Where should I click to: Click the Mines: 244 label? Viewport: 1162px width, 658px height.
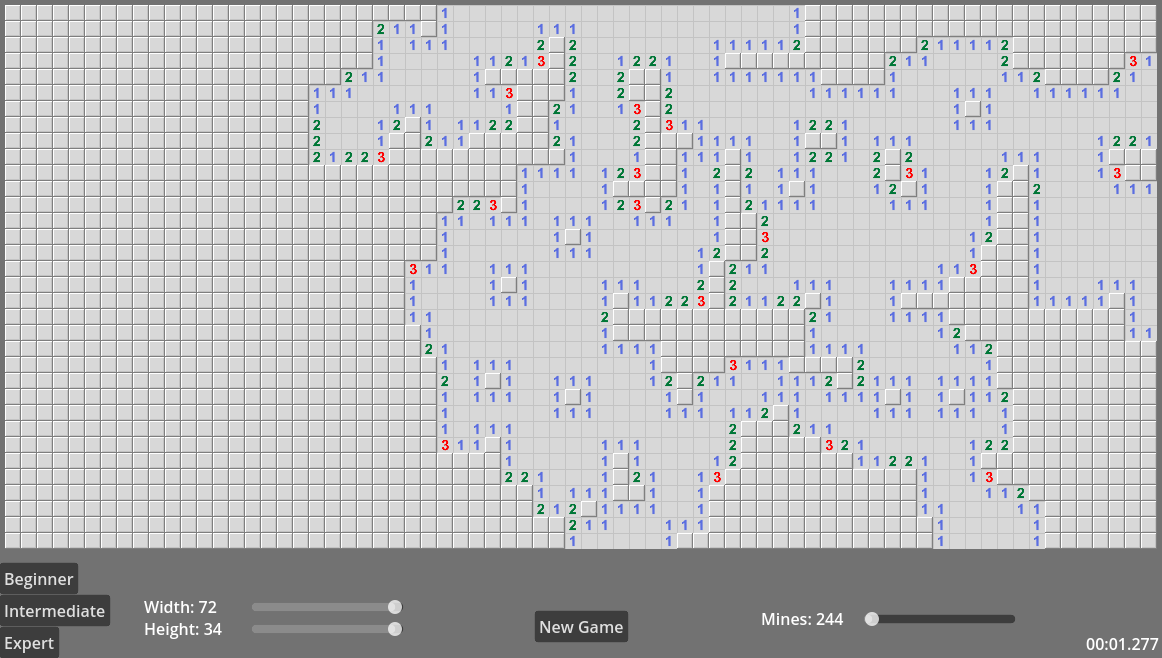[802, 619]
